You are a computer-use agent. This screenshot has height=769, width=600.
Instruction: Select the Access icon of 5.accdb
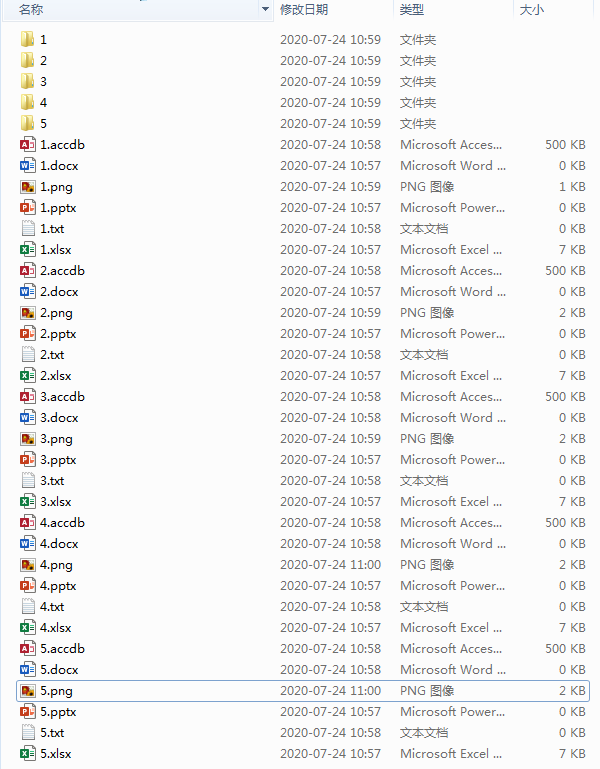tap(28, 648)
